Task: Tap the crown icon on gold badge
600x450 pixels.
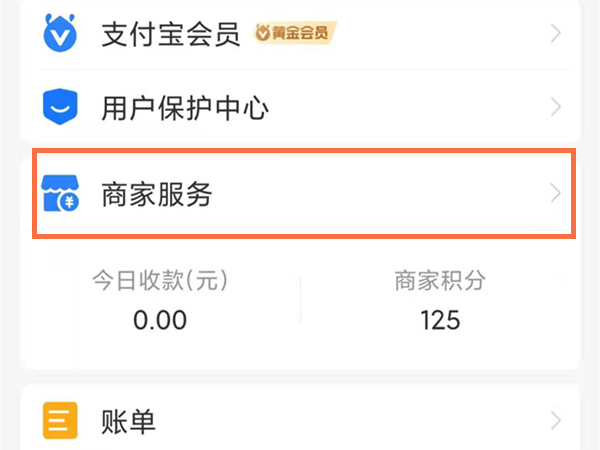Action: click(263, 35)
